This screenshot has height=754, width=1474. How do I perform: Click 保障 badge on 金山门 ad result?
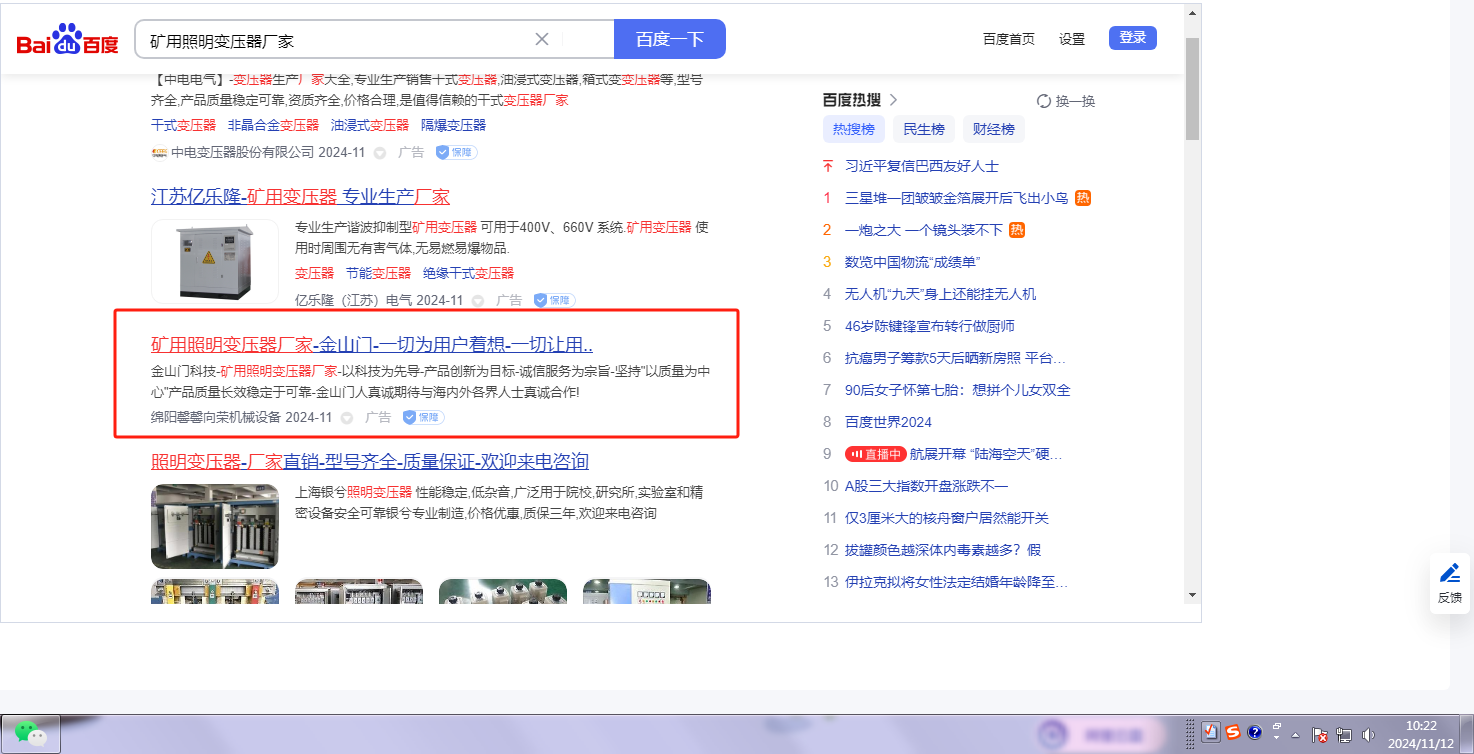pos(423,417)
